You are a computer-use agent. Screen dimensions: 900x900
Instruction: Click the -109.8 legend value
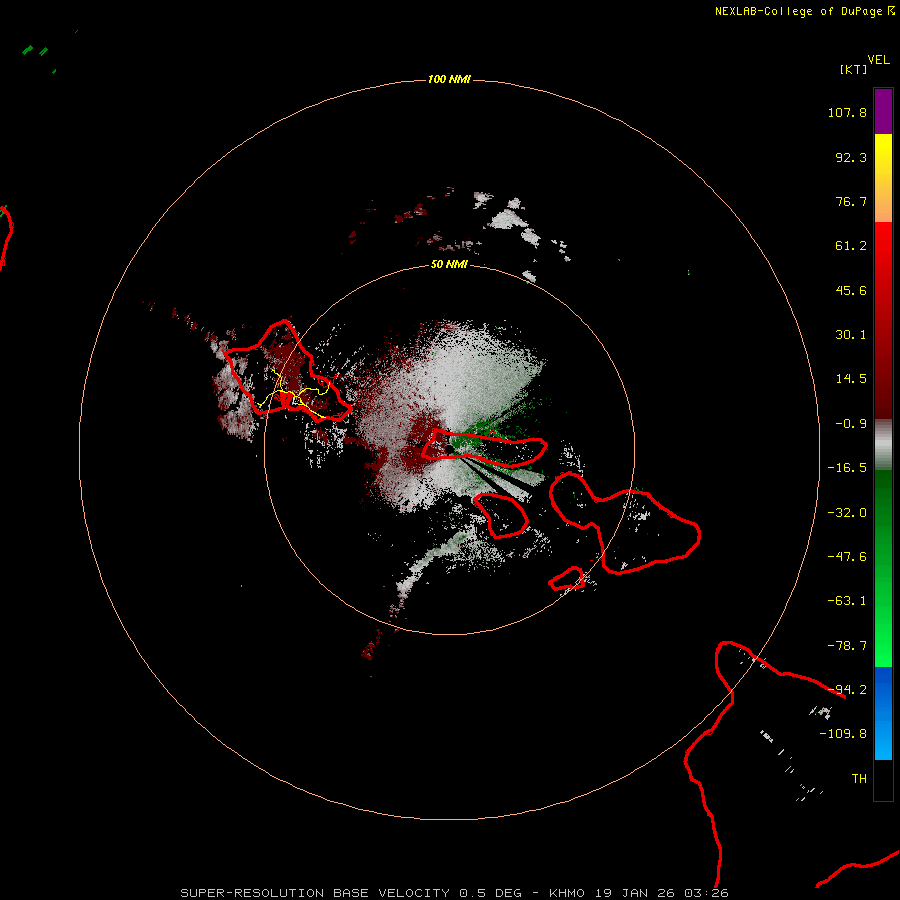[x=843, y=734]
